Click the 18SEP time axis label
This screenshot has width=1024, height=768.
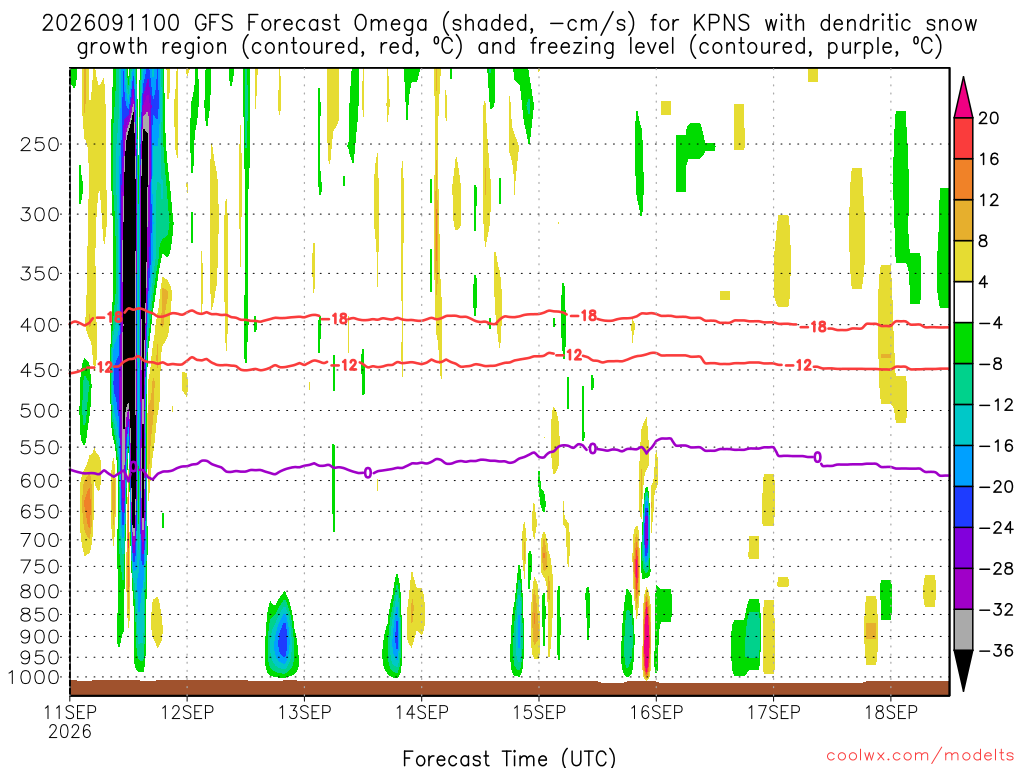click(x=891, y=712)
